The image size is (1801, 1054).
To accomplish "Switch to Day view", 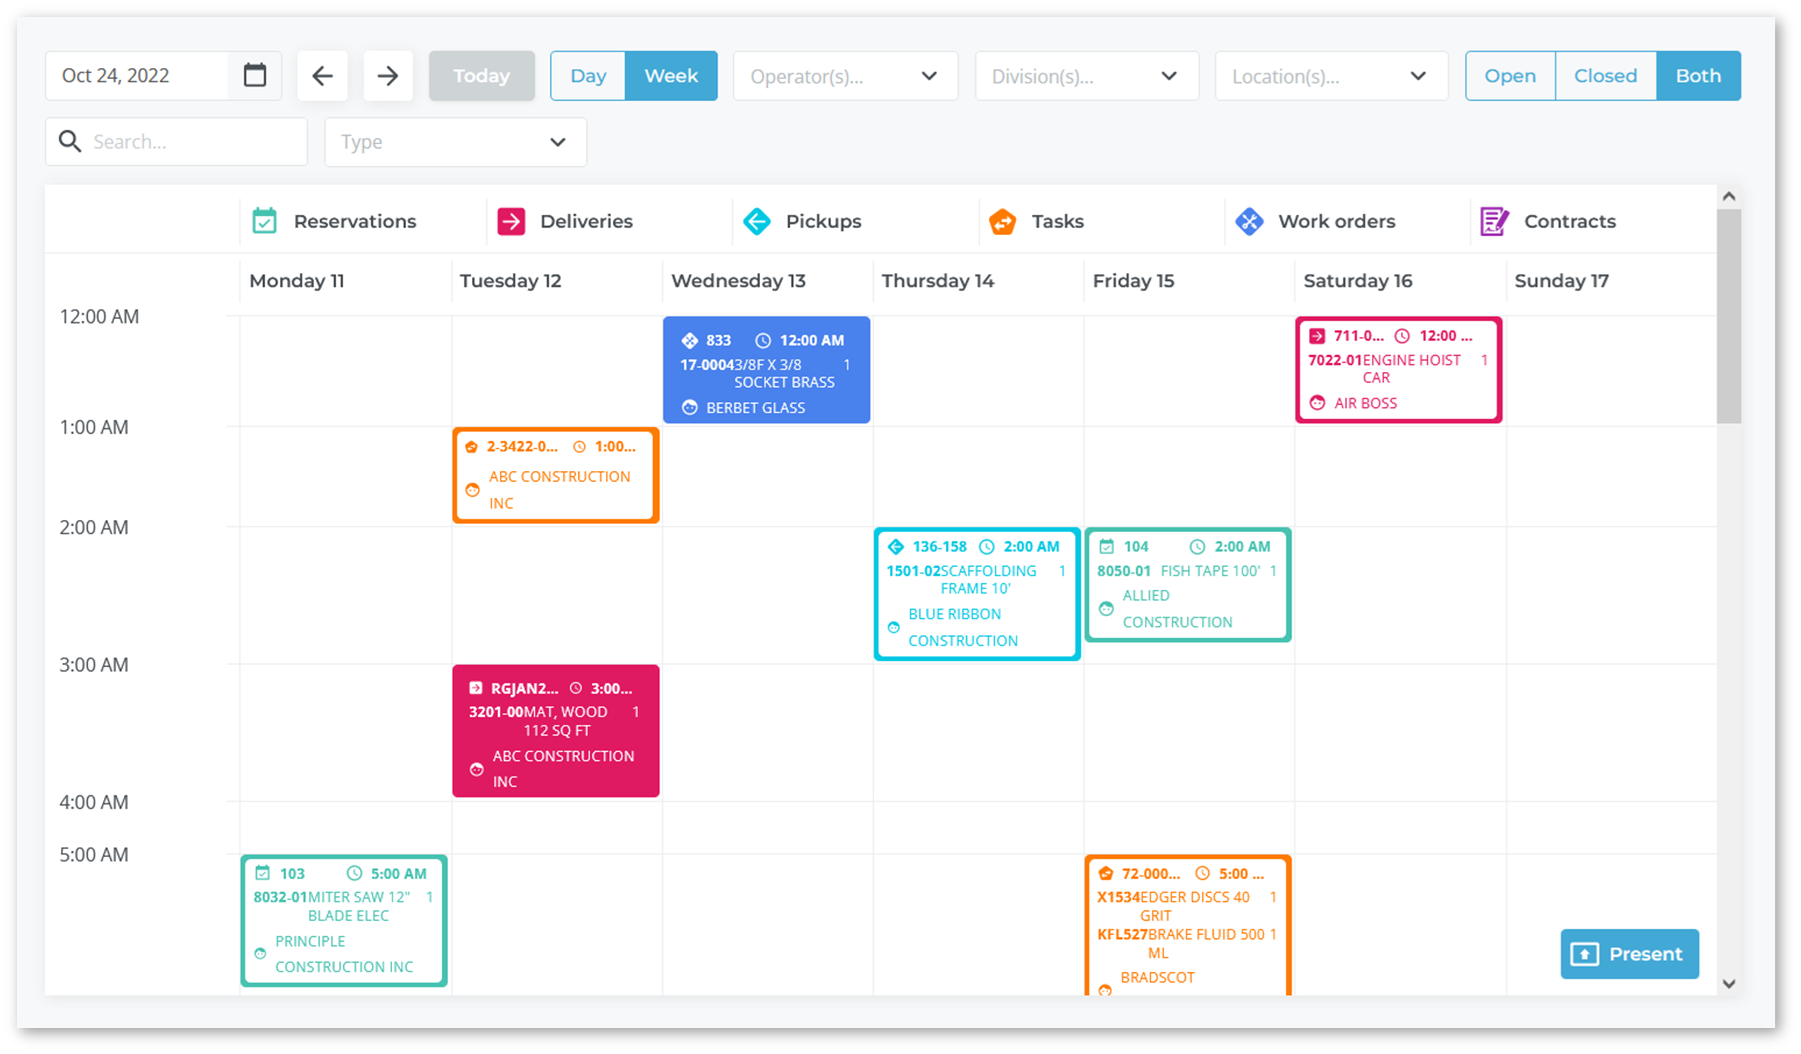I will (588, 76).
